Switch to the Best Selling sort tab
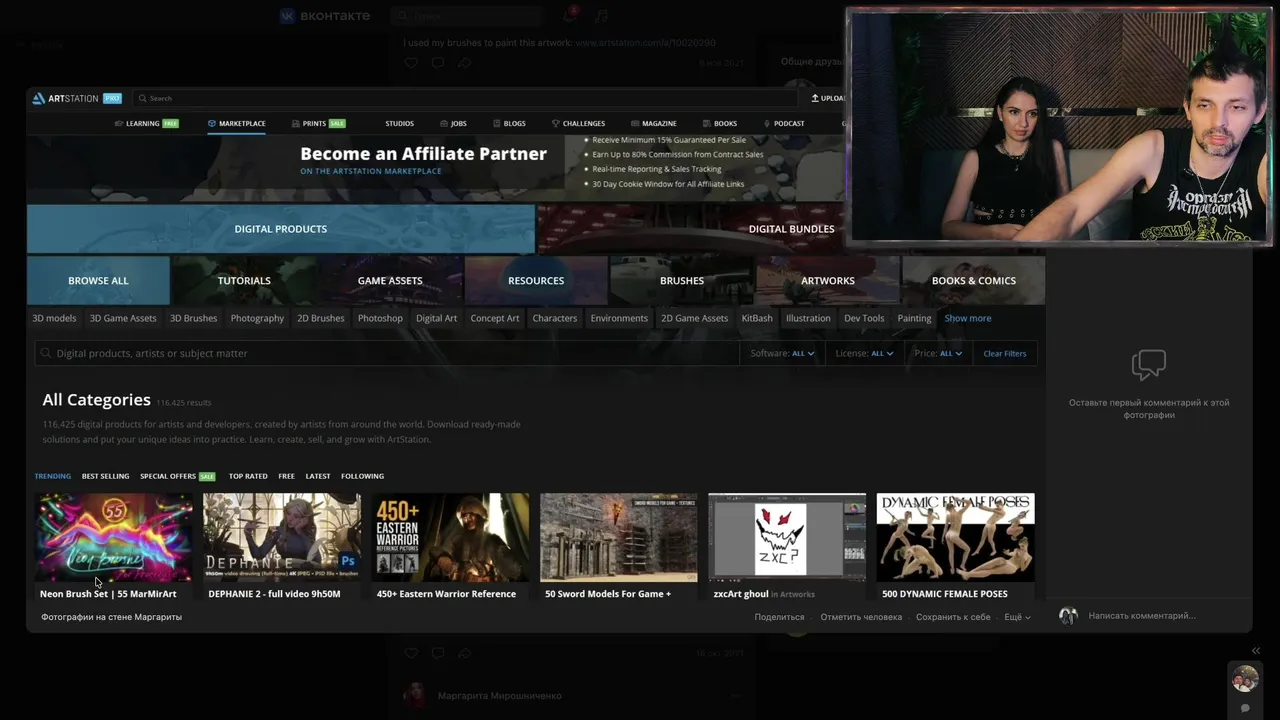The height and width of the screenshot is (720, 1280). point(105,476)
